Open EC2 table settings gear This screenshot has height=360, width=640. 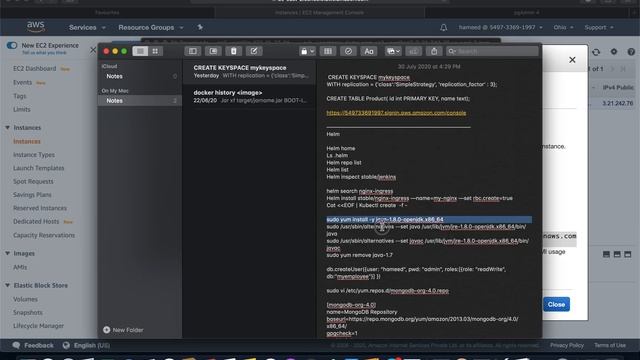pos(614,52)
